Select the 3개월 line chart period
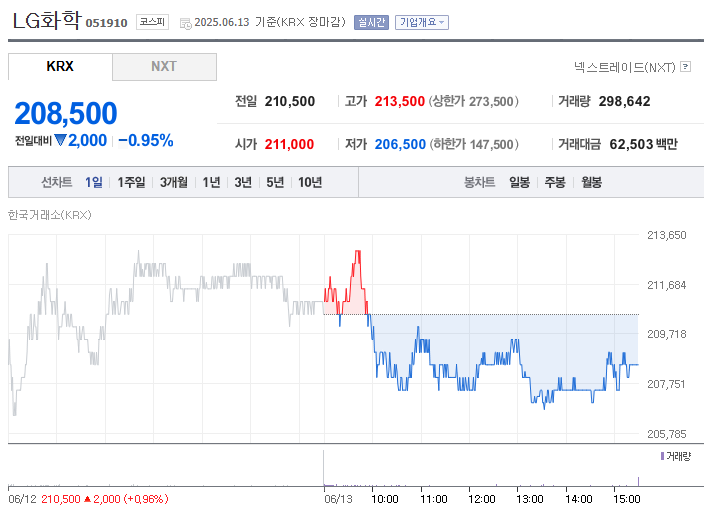The height and width of the screenshot is (522, 704). tap(174, 182)
